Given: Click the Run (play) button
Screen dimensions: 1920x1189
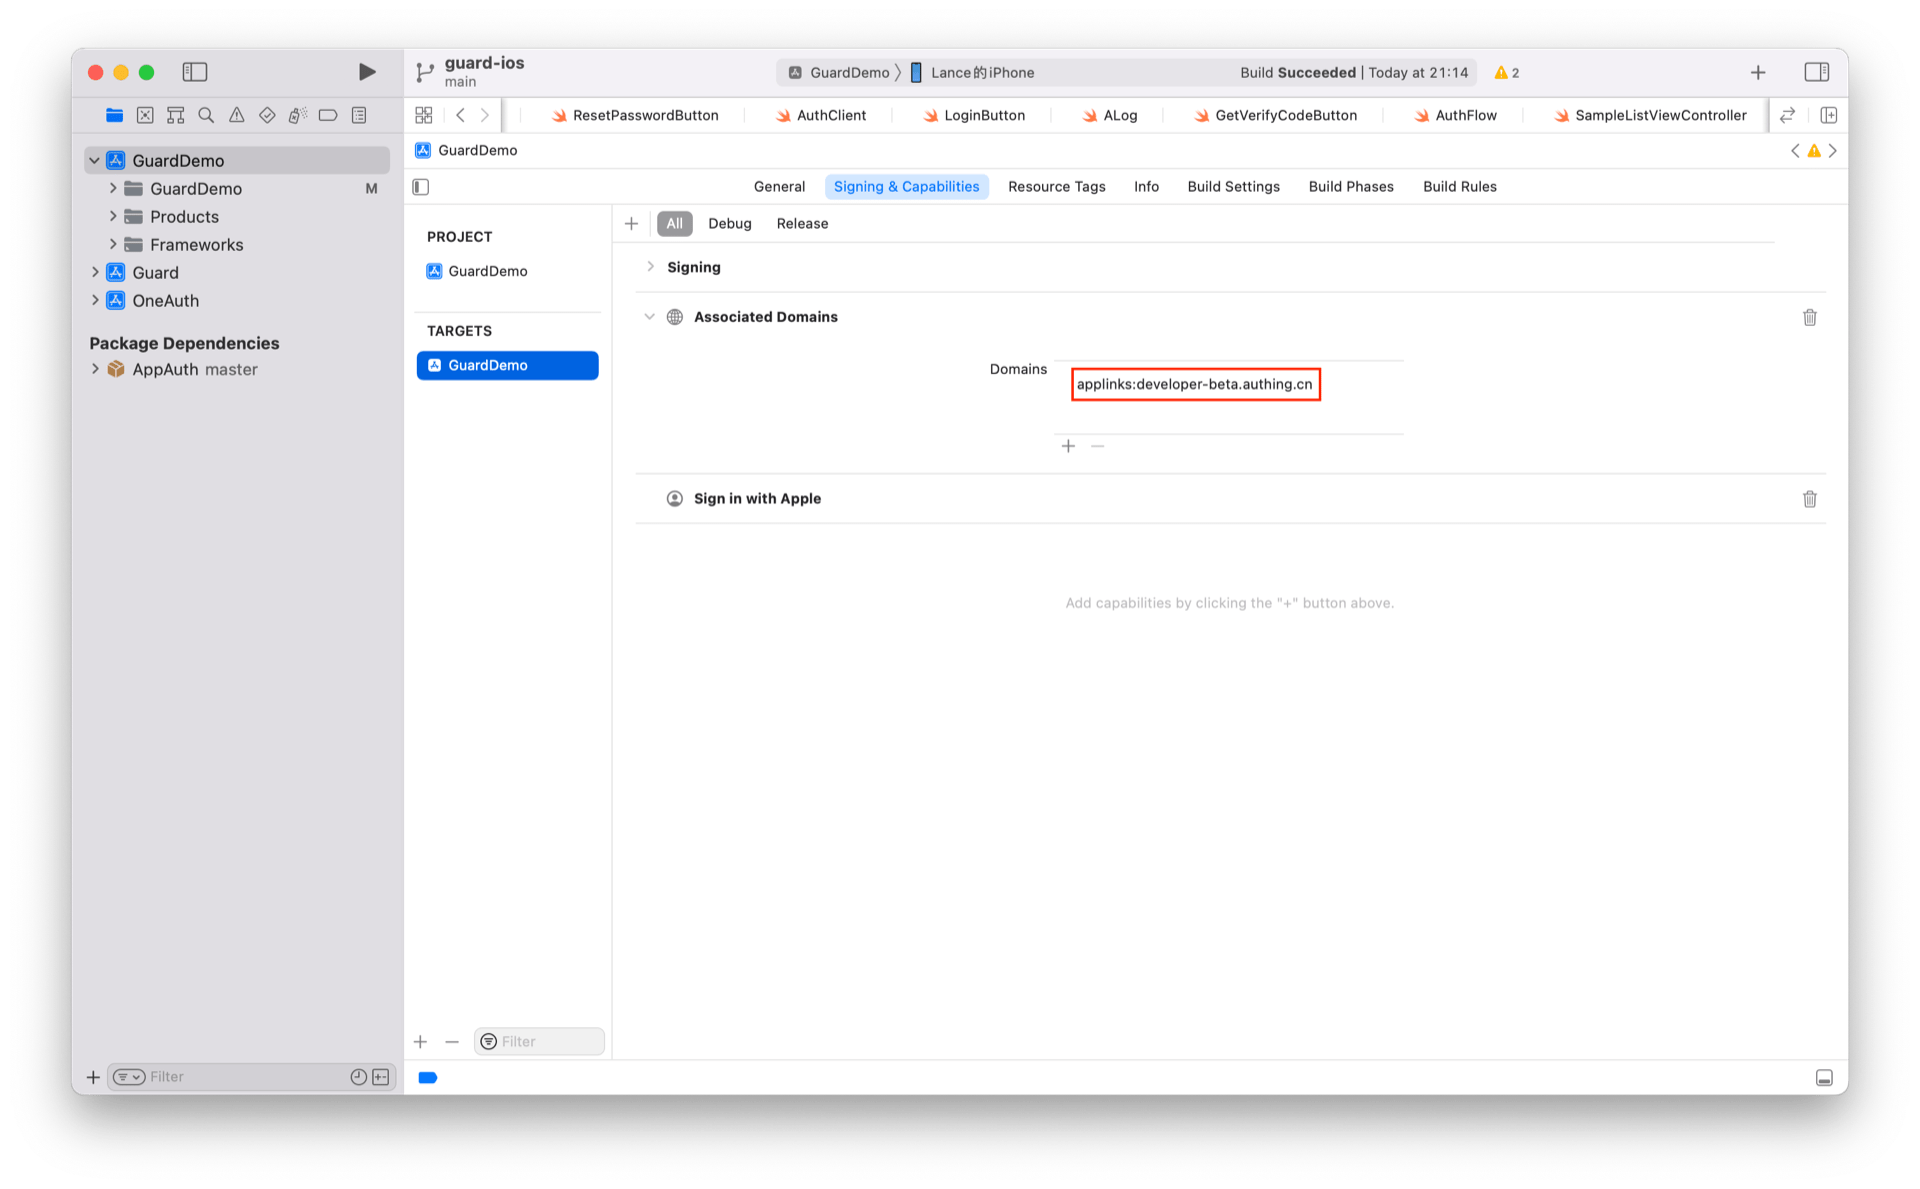Looking at the screenshot, I should (x=366, y=72).
